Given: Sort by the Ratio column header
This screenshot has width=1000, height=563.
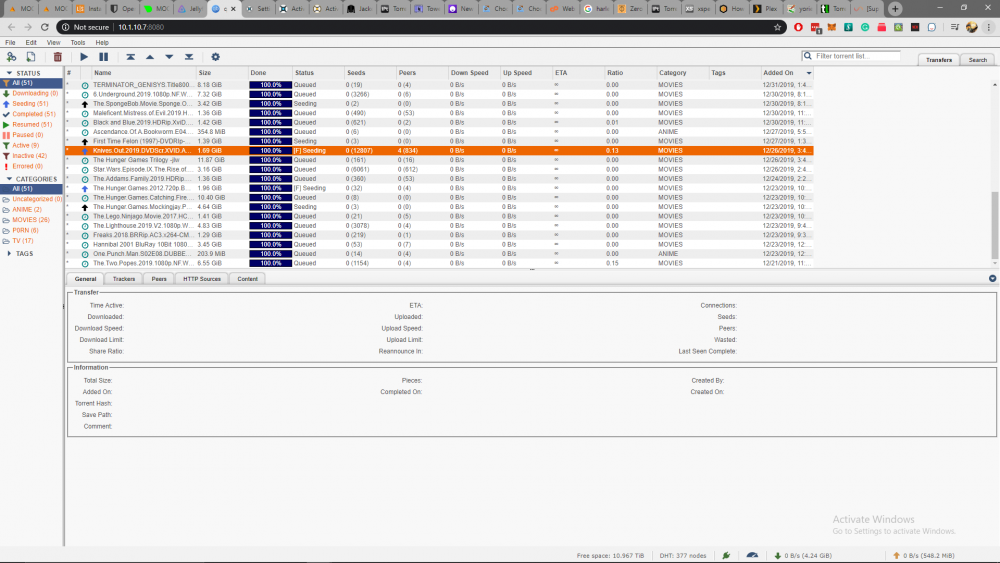Looking at the screenshot, I should coord(630,73).
